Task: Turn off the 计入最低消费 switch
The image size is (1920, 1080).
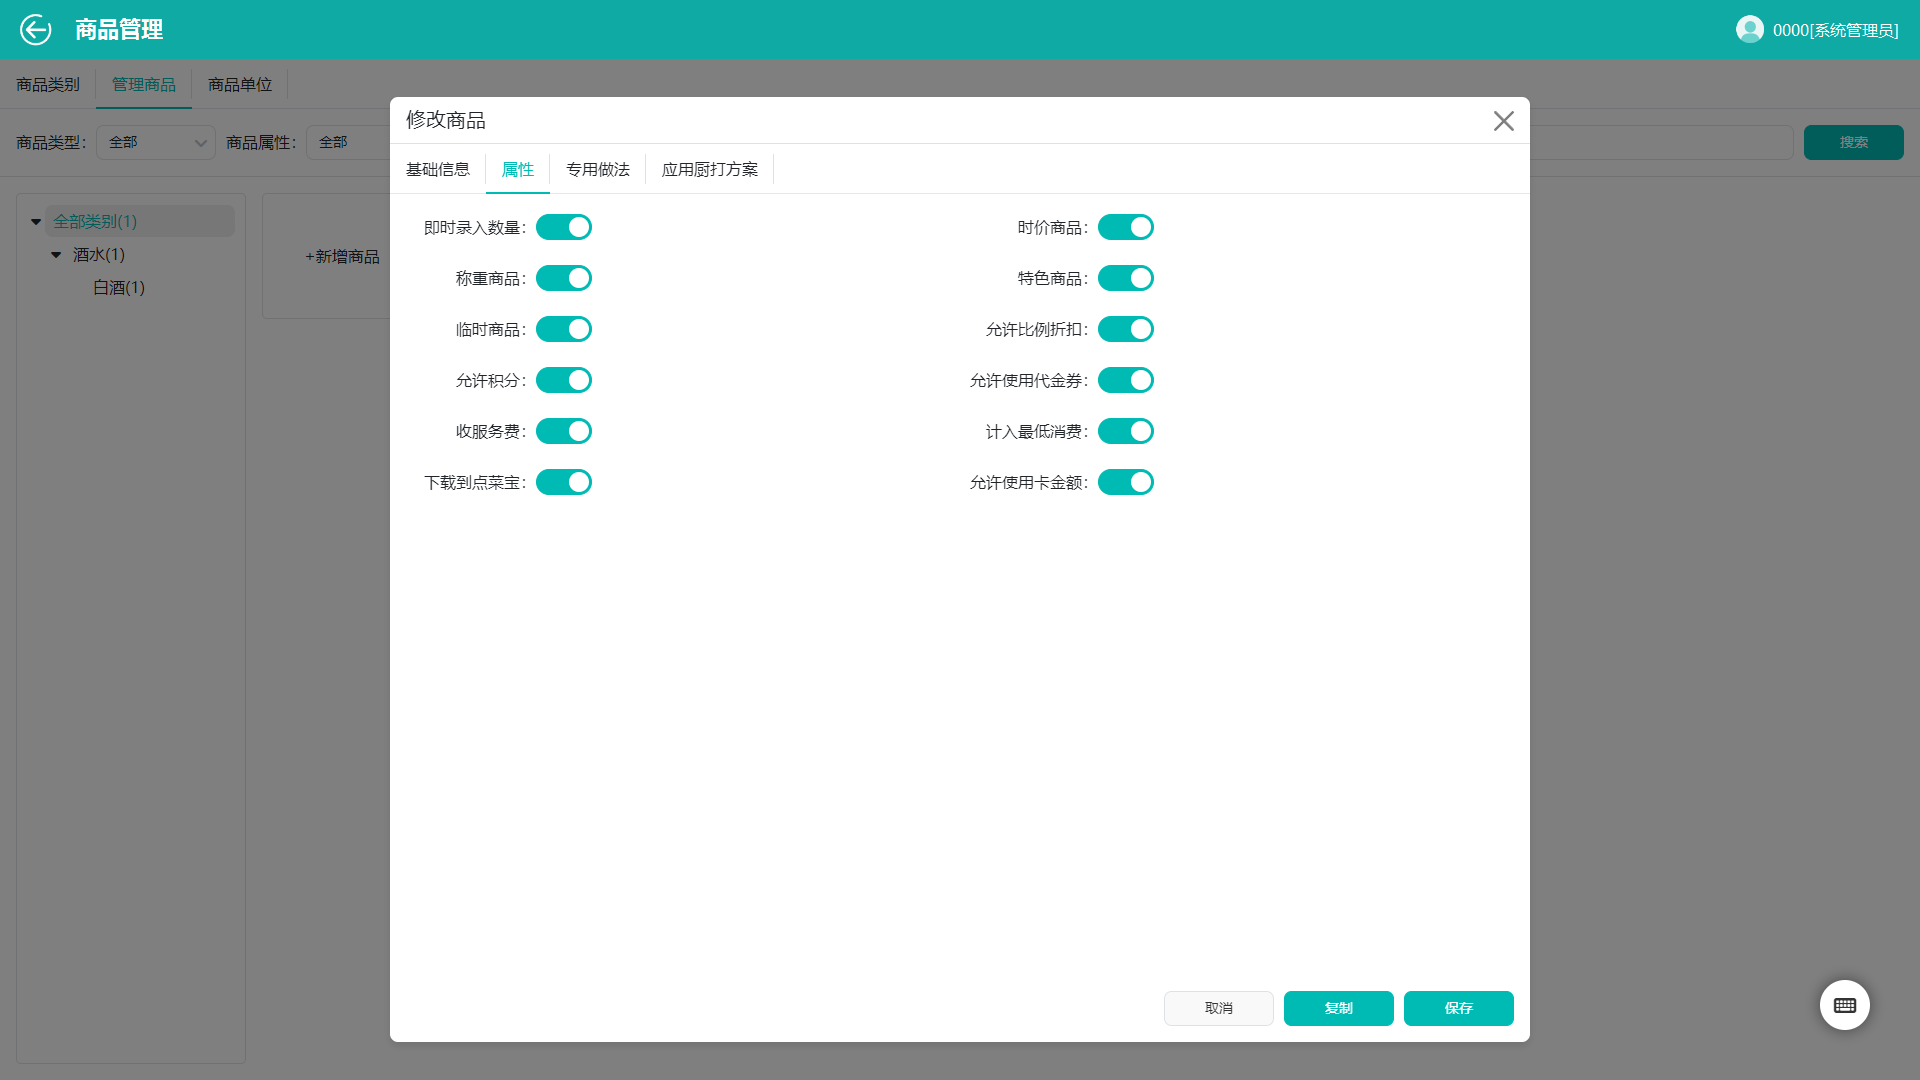Action: tap(1126, 431)
